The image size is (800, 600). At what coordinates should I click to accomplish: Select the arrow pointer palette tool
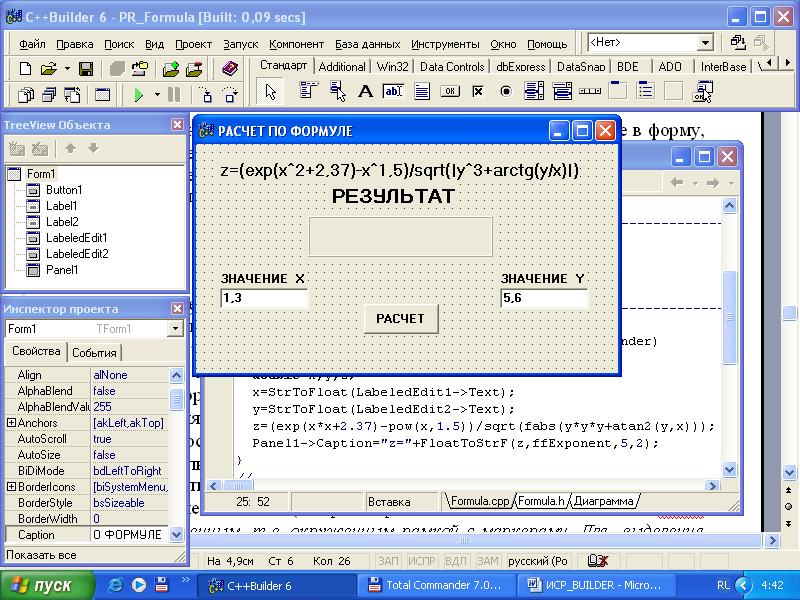click(270, 92)
